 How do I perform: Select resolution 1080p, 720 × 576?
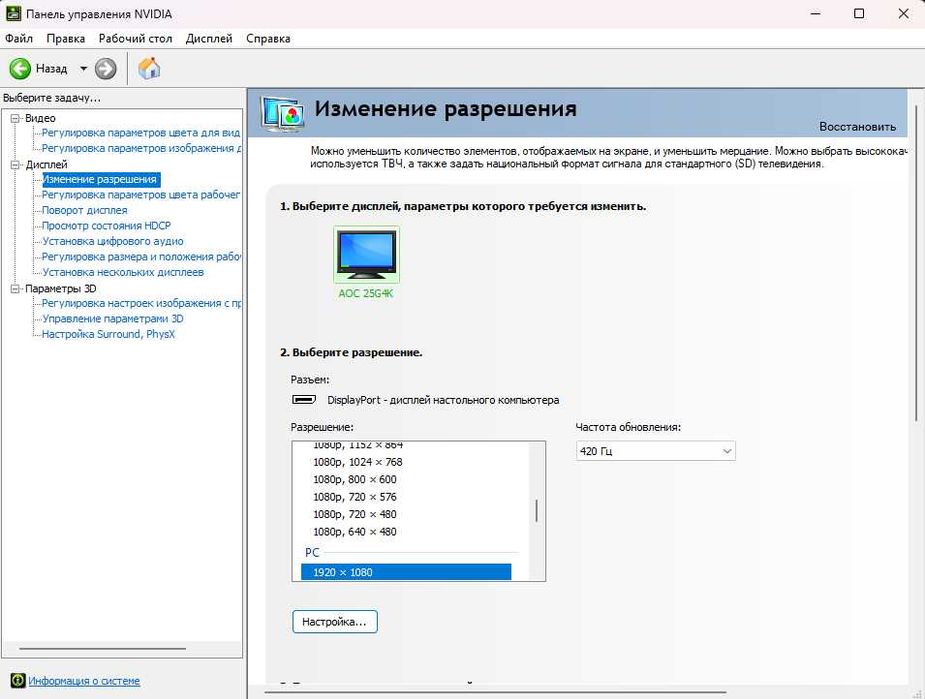355,497
